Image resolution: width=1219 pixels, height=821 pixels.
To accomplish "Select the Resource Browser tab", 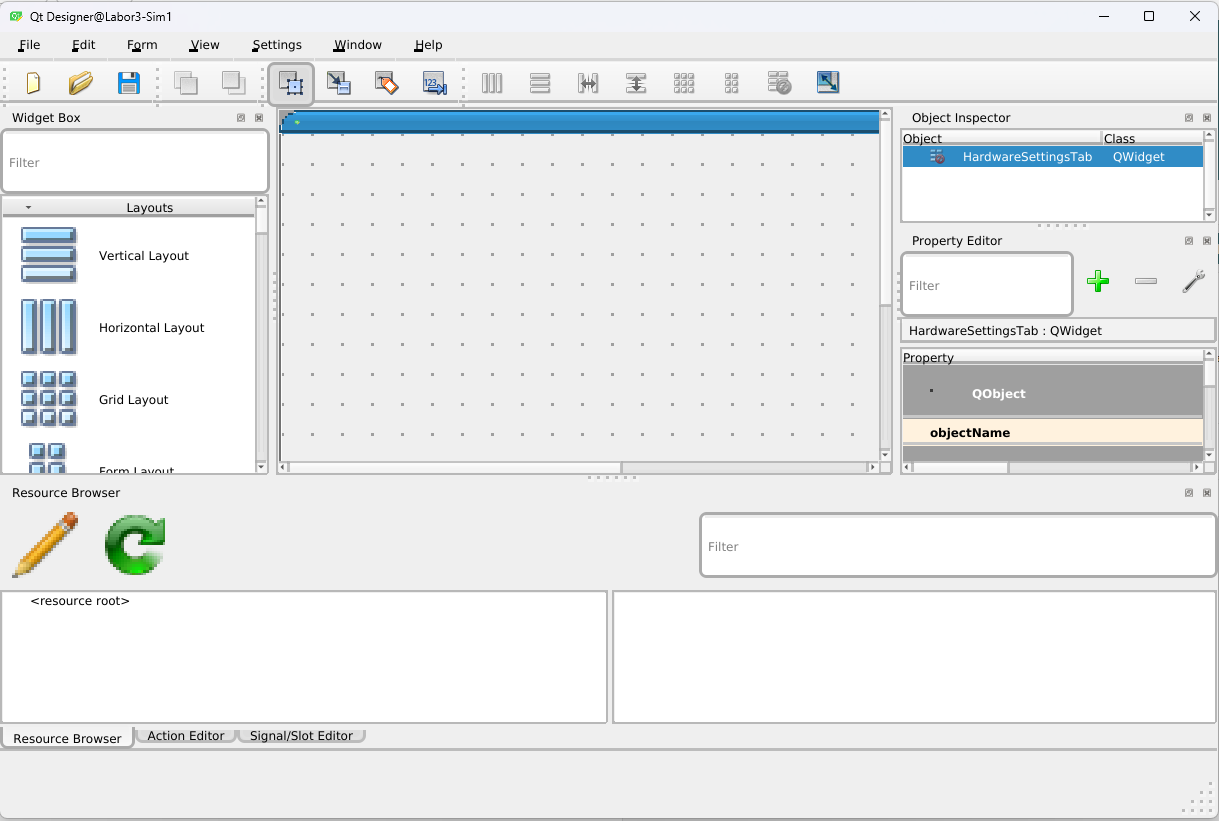I will 67,738.
